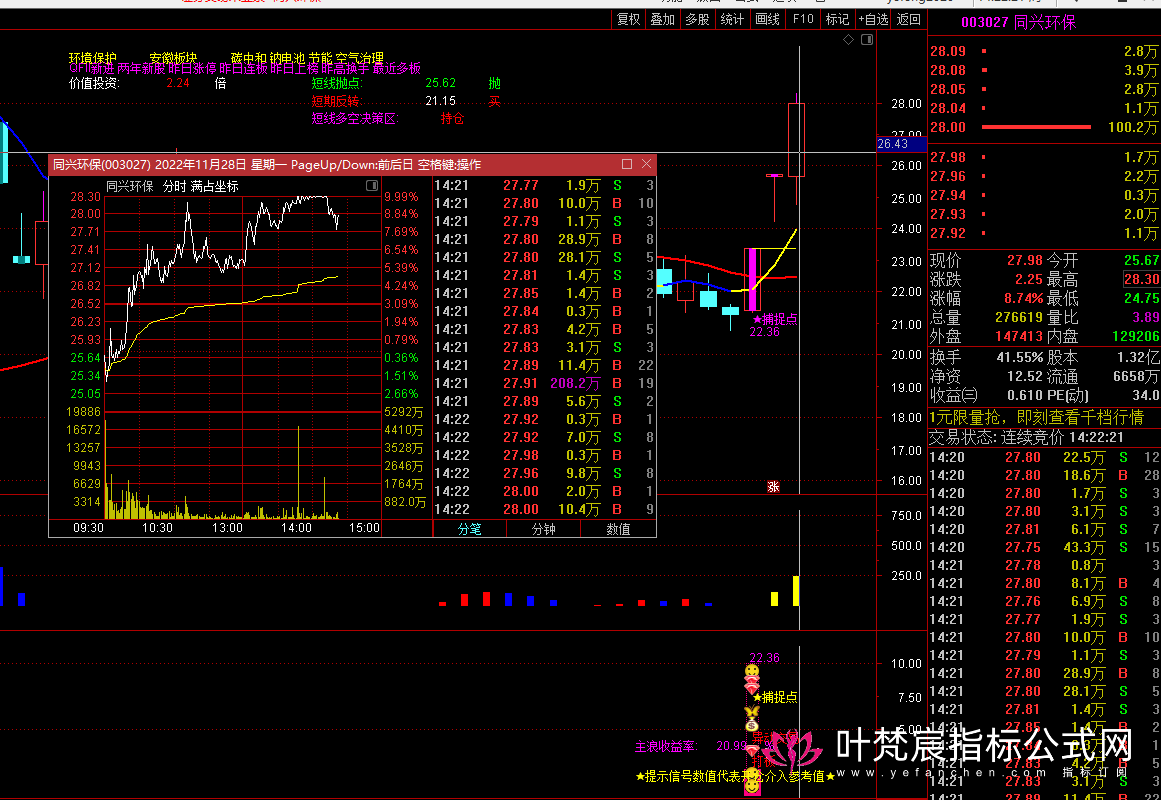
Task: Click the 千档行情 promotional link
Action: [1036, 417]
